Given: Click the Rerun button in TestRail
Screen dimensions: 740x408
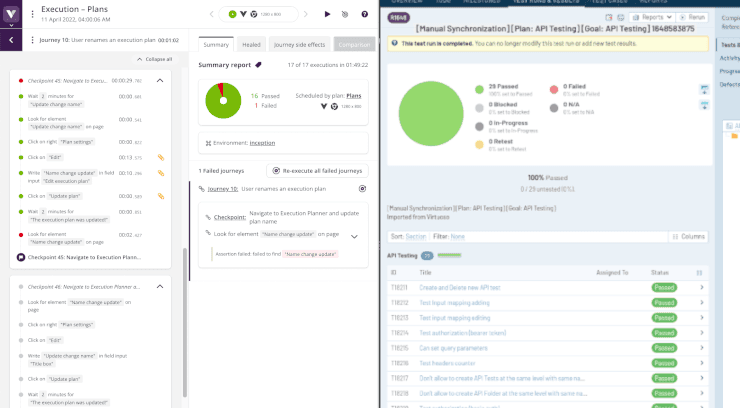Looking at the screenshot, I should coord(692,17).
